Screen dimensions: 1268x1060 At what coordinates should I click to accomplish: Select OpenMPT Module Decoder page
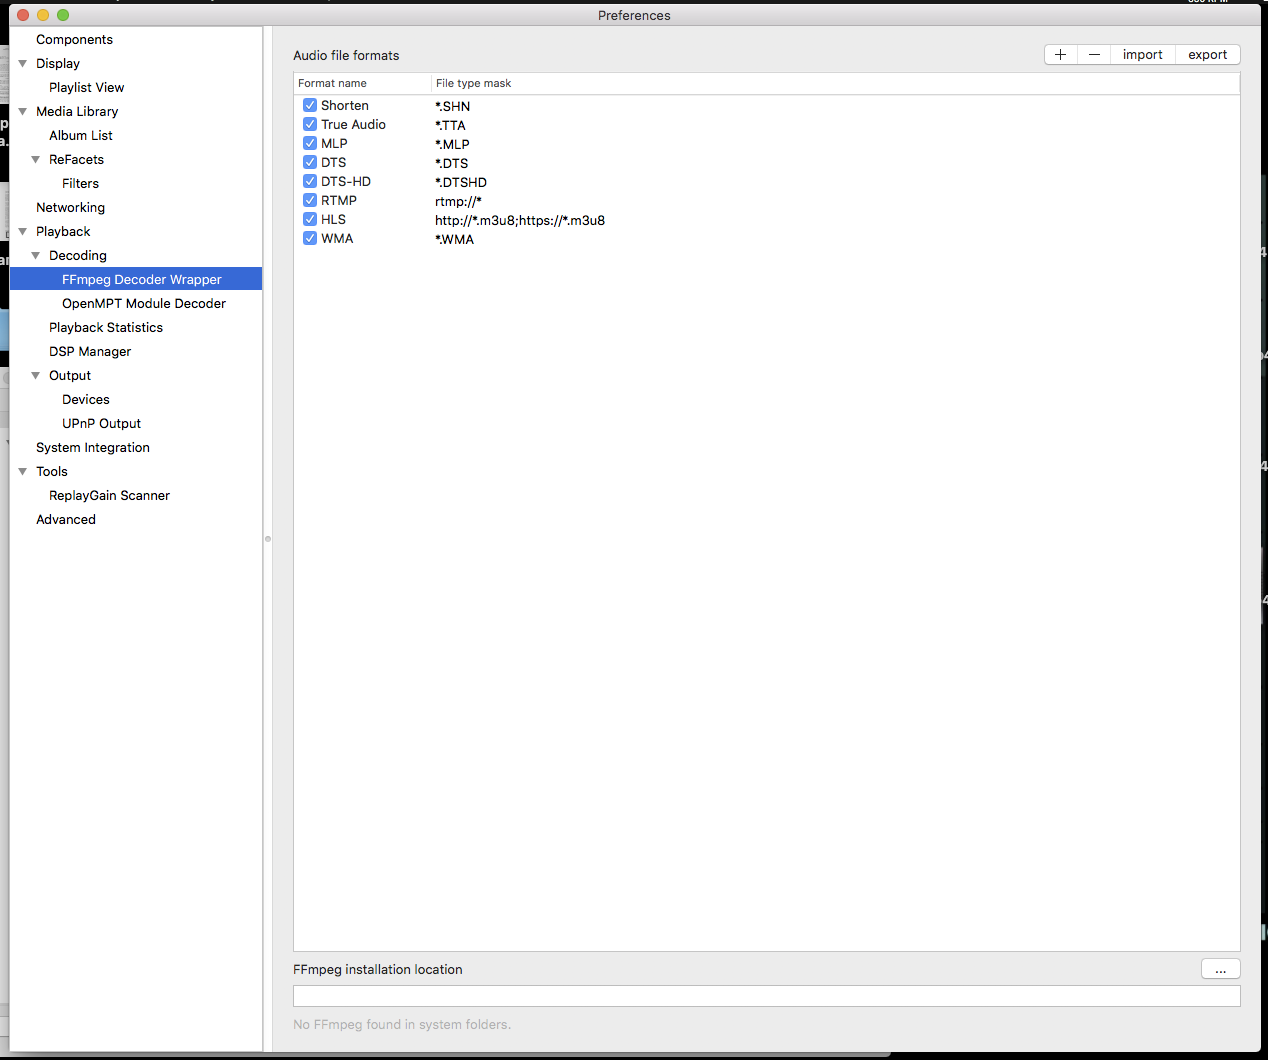[x=143, y=303]
